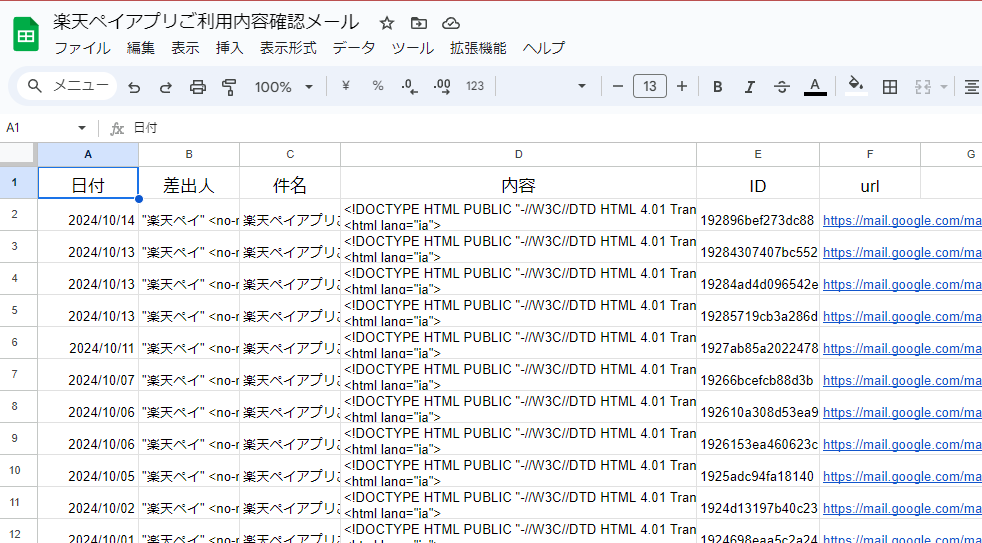Viewport: 982px width, 543px height.
Task: Open the データ menu
Action: [354, 48]
